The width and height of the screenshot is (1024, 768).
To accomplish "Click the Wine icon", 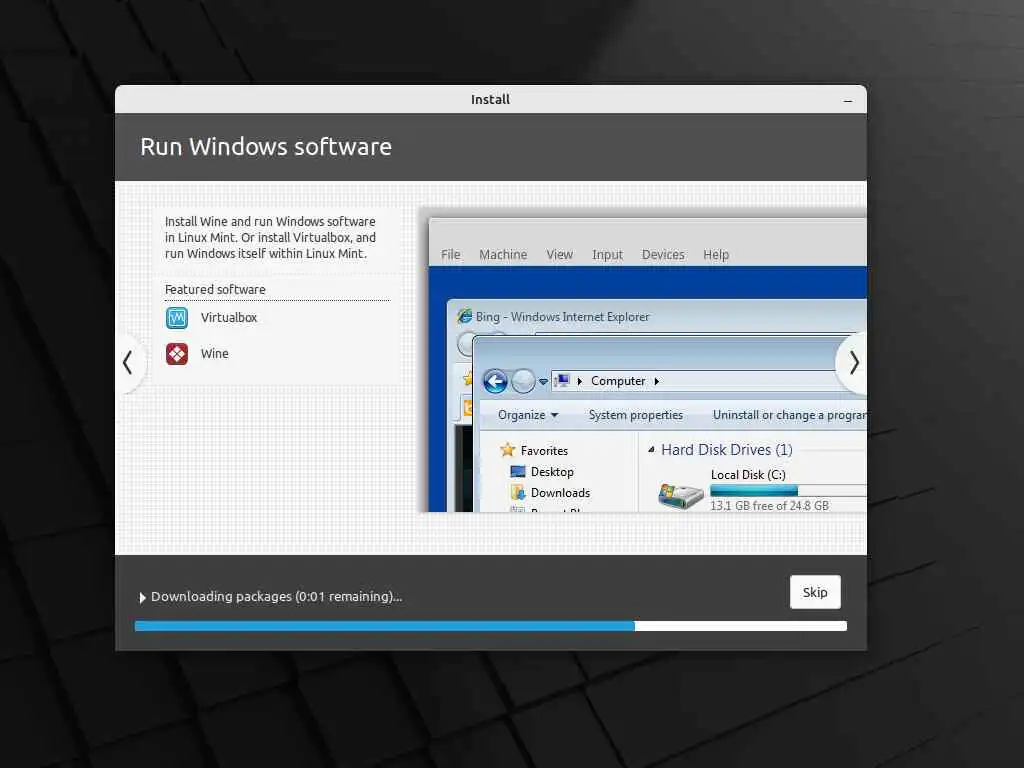I will [x=176, y=354].
